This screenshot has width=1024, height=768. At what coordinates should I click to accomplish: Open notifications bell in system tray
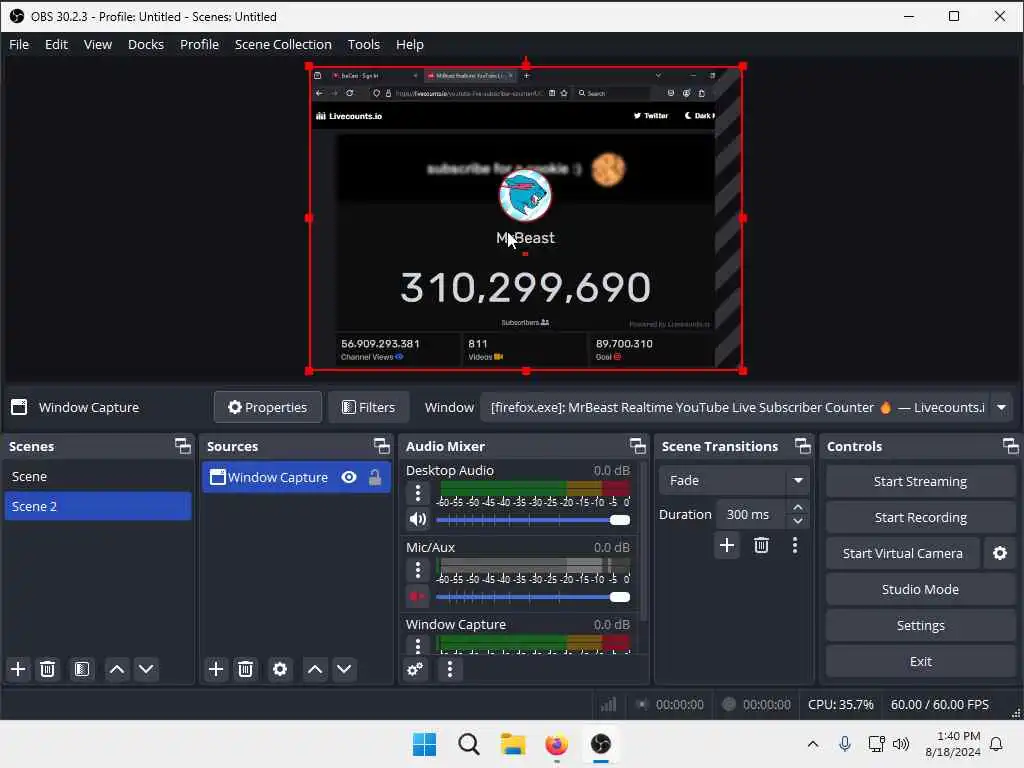[997, 744]
